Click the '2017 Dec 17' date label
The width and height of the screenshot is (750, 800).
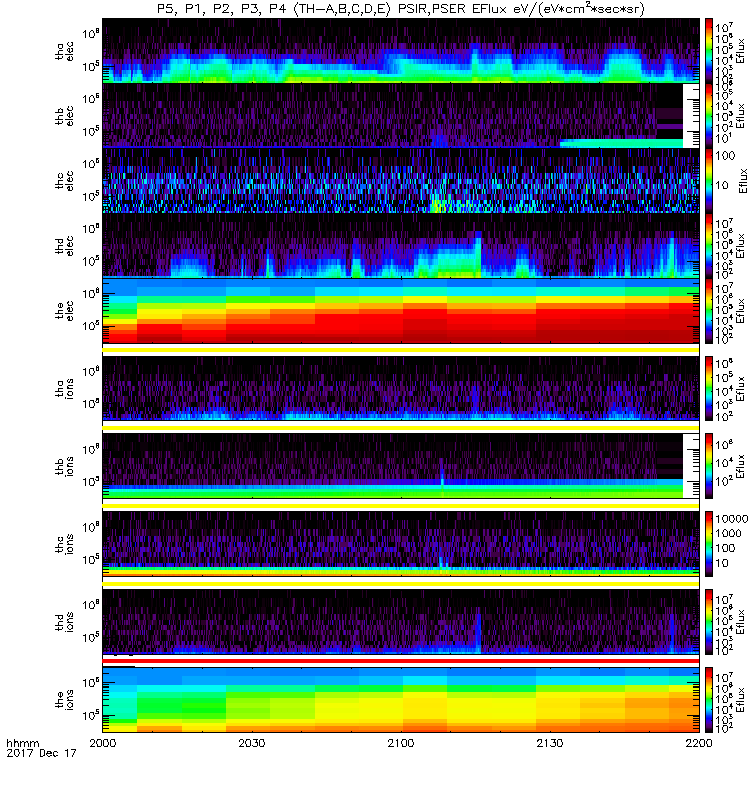pos(41,753)
